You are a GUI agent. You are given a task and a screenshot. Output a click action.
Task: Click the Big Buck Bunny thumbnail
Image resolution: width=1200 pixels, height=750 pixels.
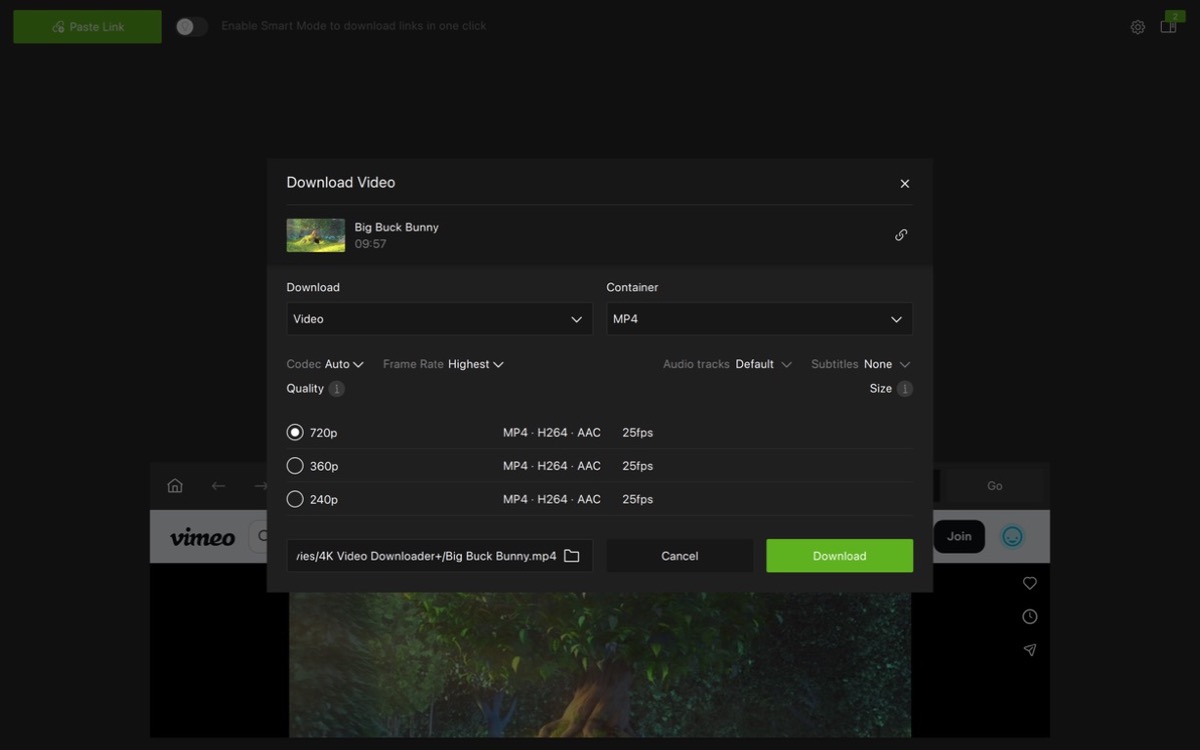click(316, 235)
